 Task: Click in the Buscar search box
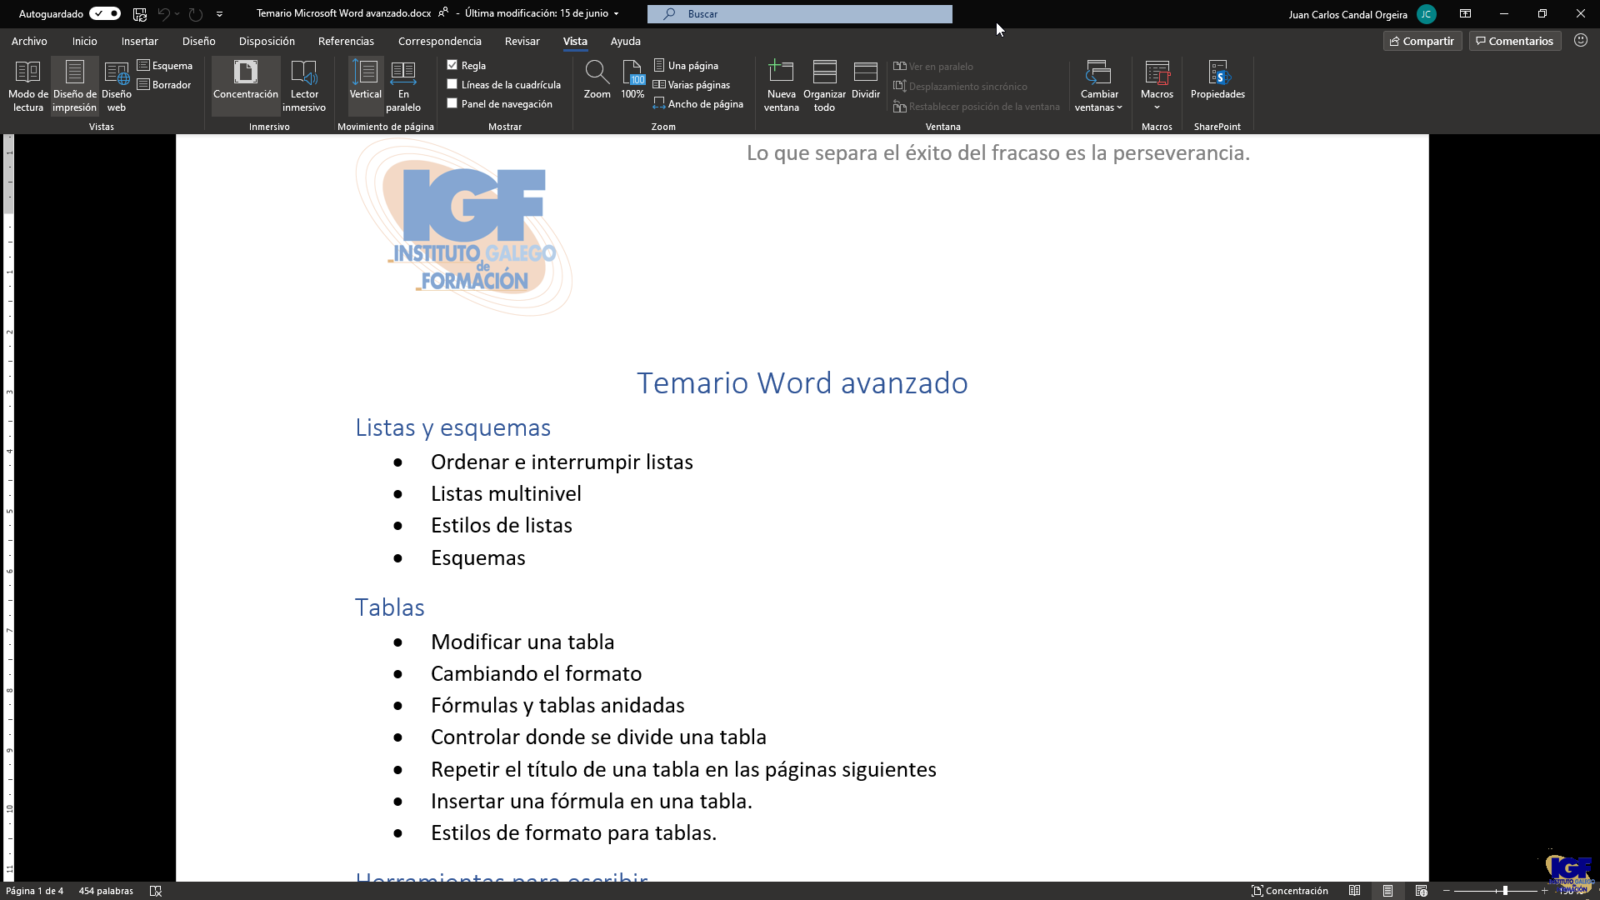800,14
